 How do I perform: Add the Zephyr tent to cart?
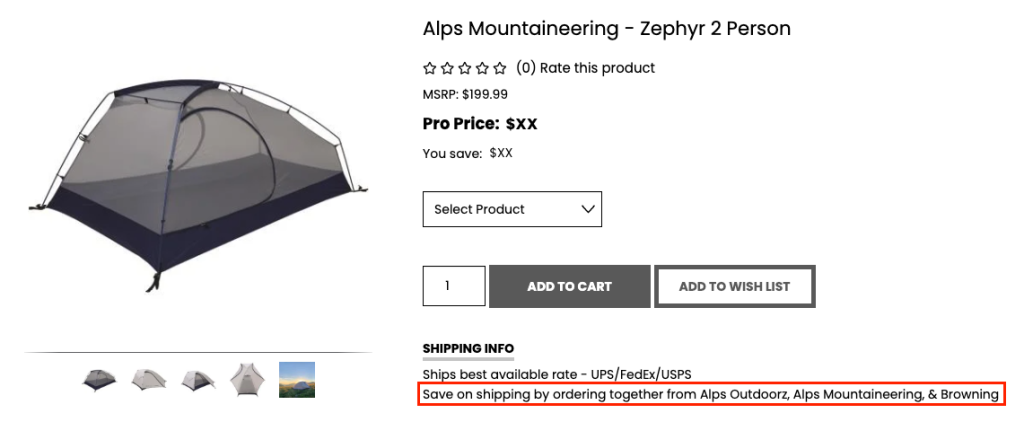click(x=569, y=286)
